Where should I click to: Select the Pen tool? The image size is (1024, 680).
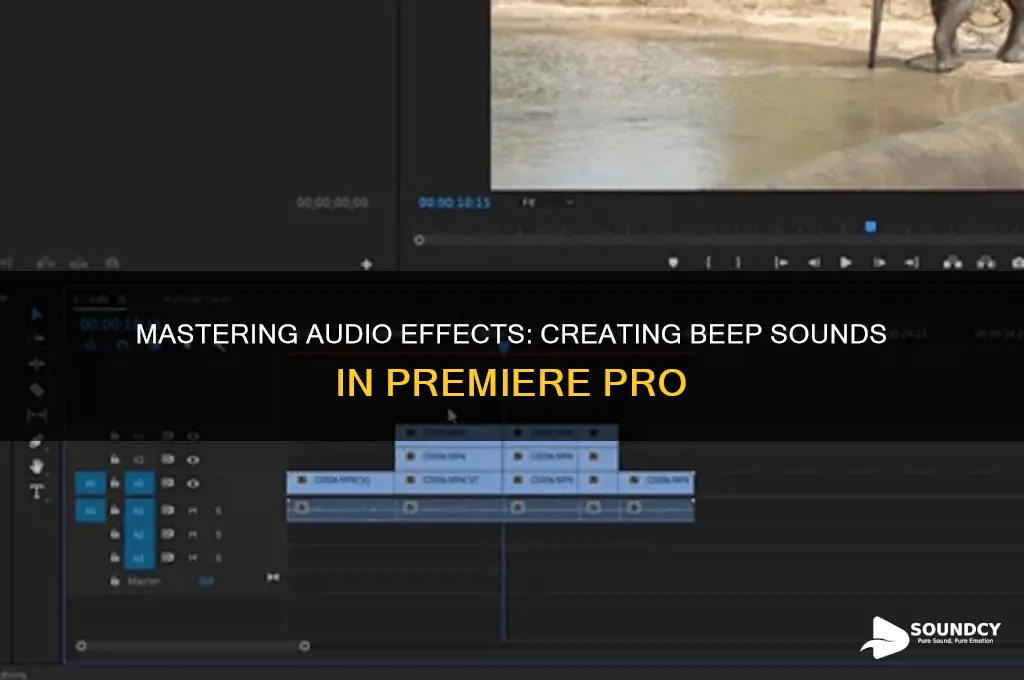[37, 442]
